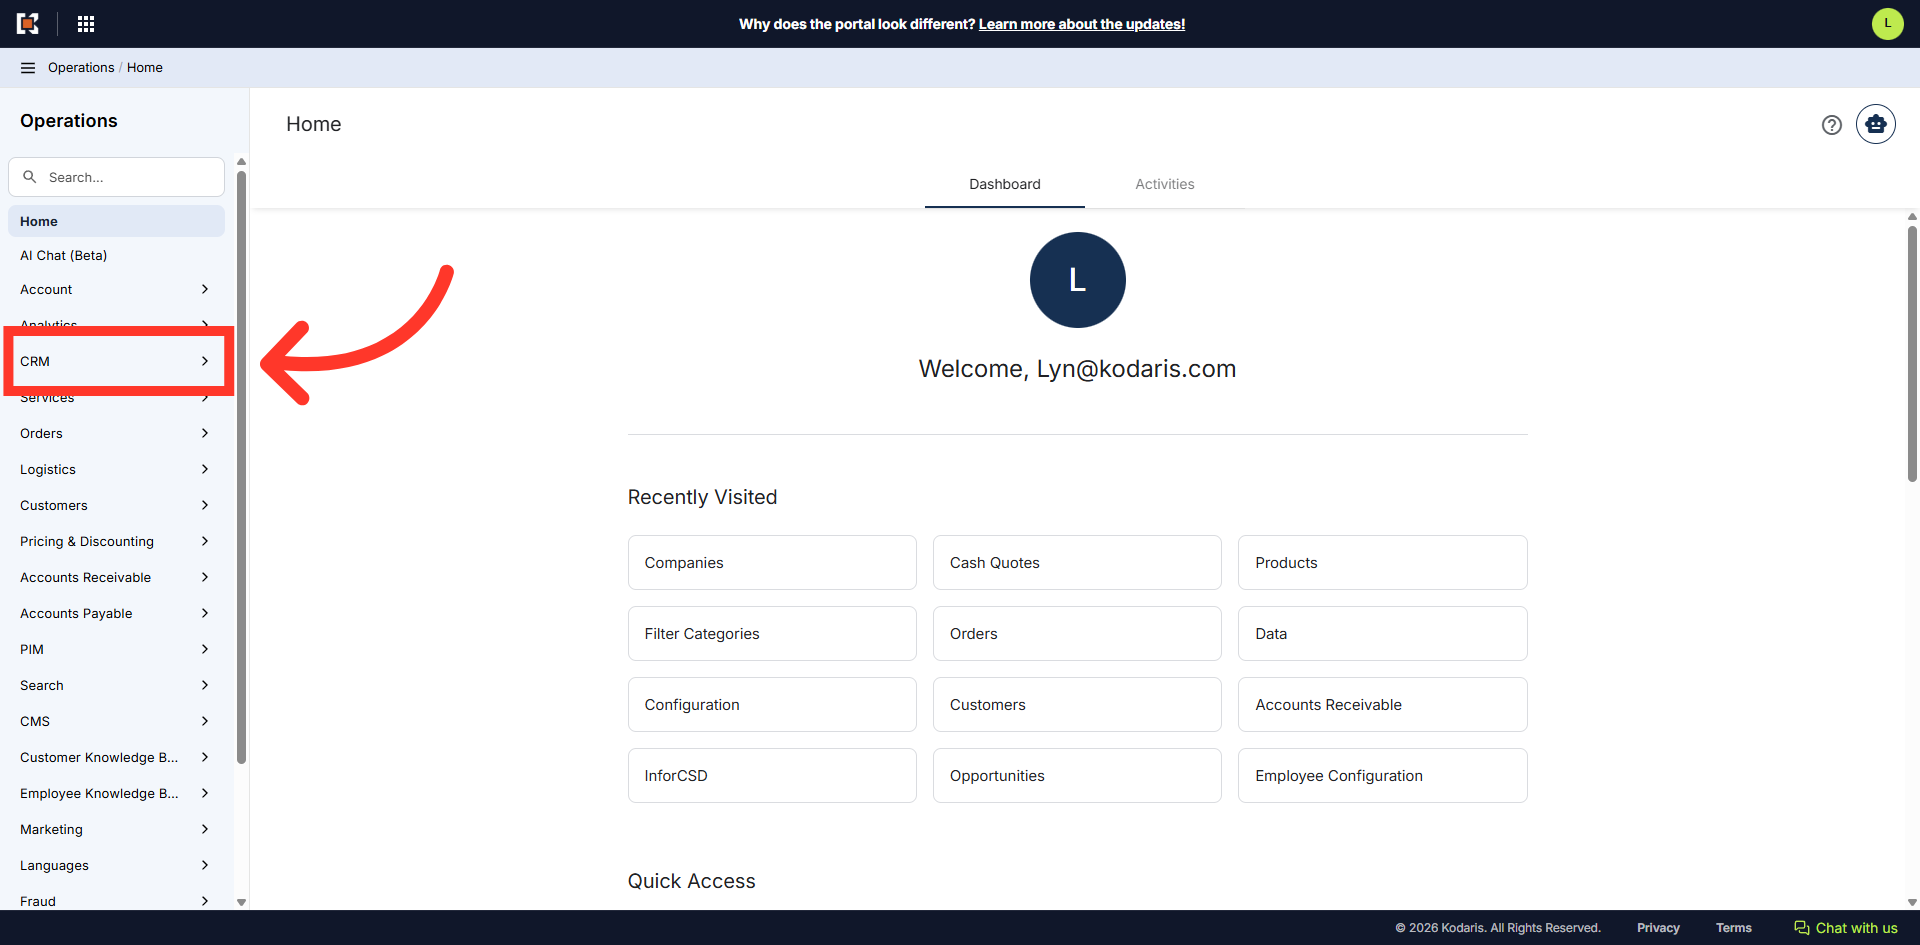
Task: Open Employee Knowledge B... sidebar item
Action: pyautogui.click(x=116, y=793)
